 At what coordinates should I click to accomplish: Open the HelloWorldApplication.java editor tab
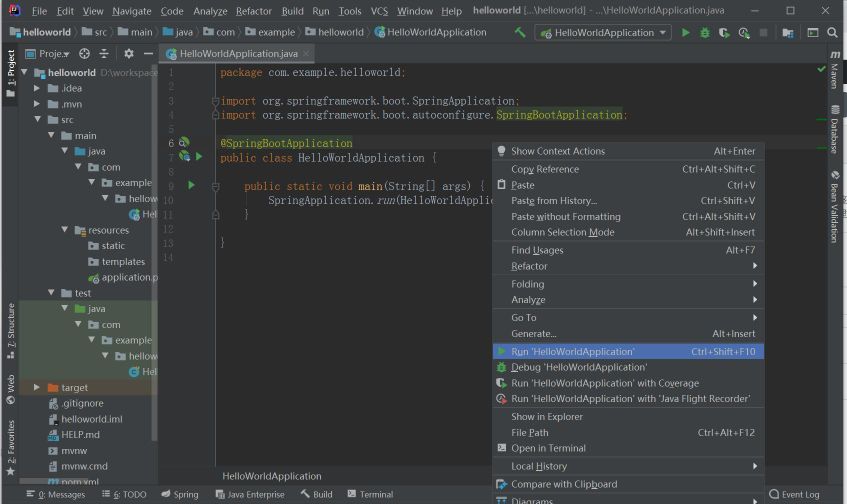[238, 53]
